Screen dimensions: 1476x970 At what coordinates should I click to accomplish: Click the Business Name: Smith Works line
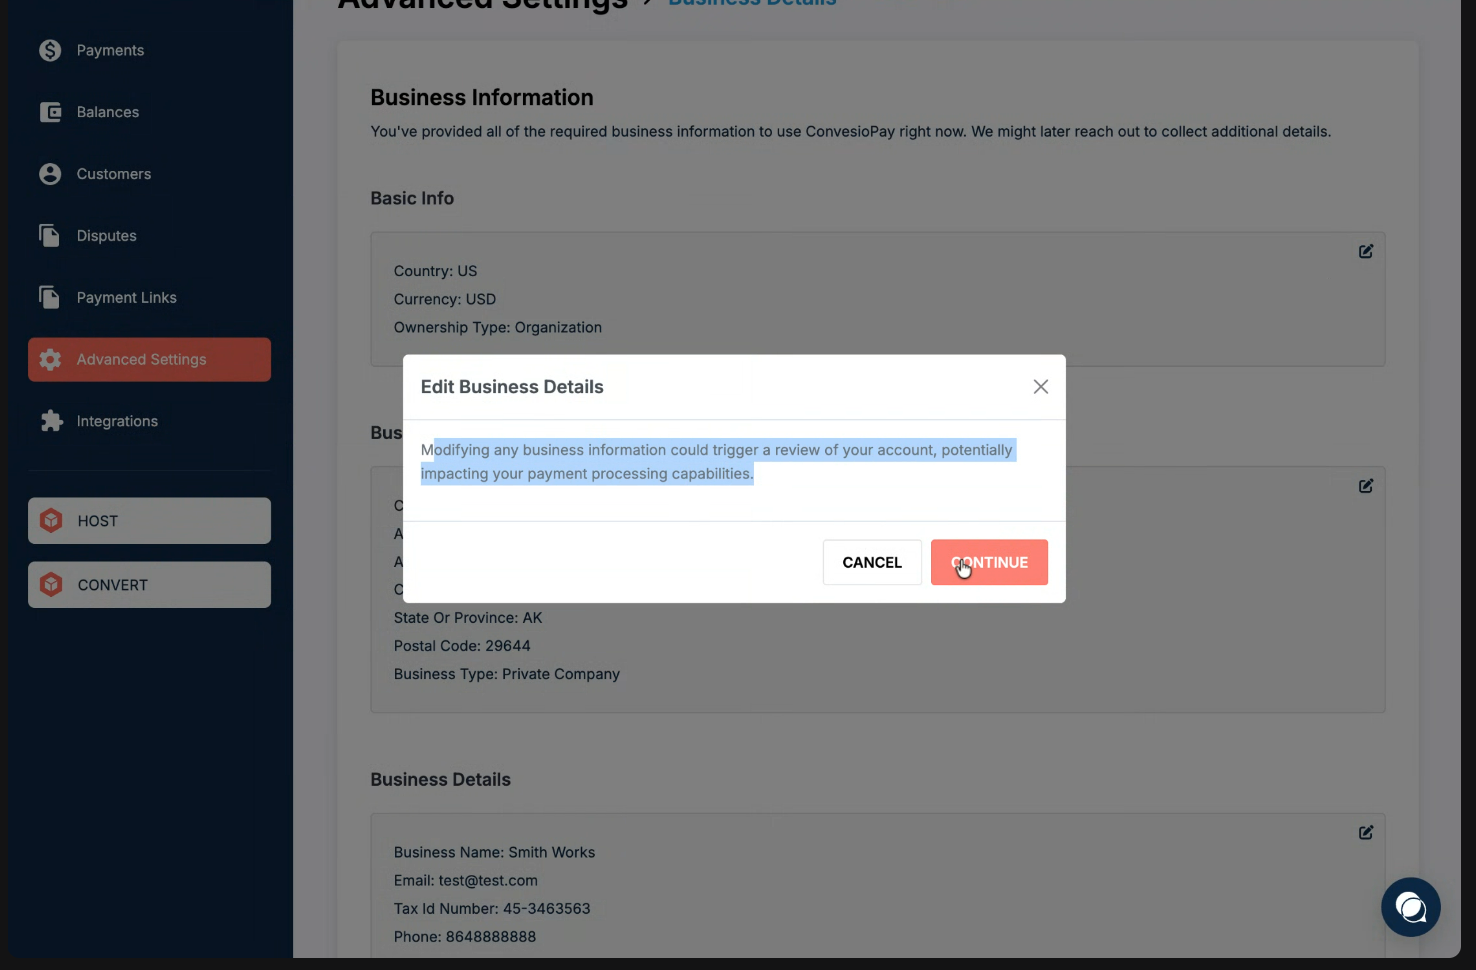coord(494,852)
